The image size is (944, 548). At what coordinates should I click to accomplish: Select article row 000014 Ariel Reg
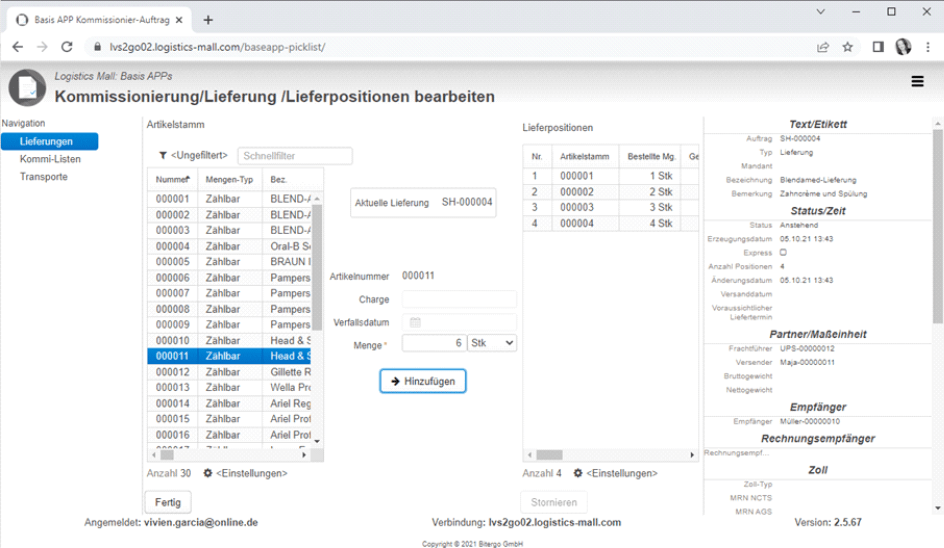click(229, 403)
